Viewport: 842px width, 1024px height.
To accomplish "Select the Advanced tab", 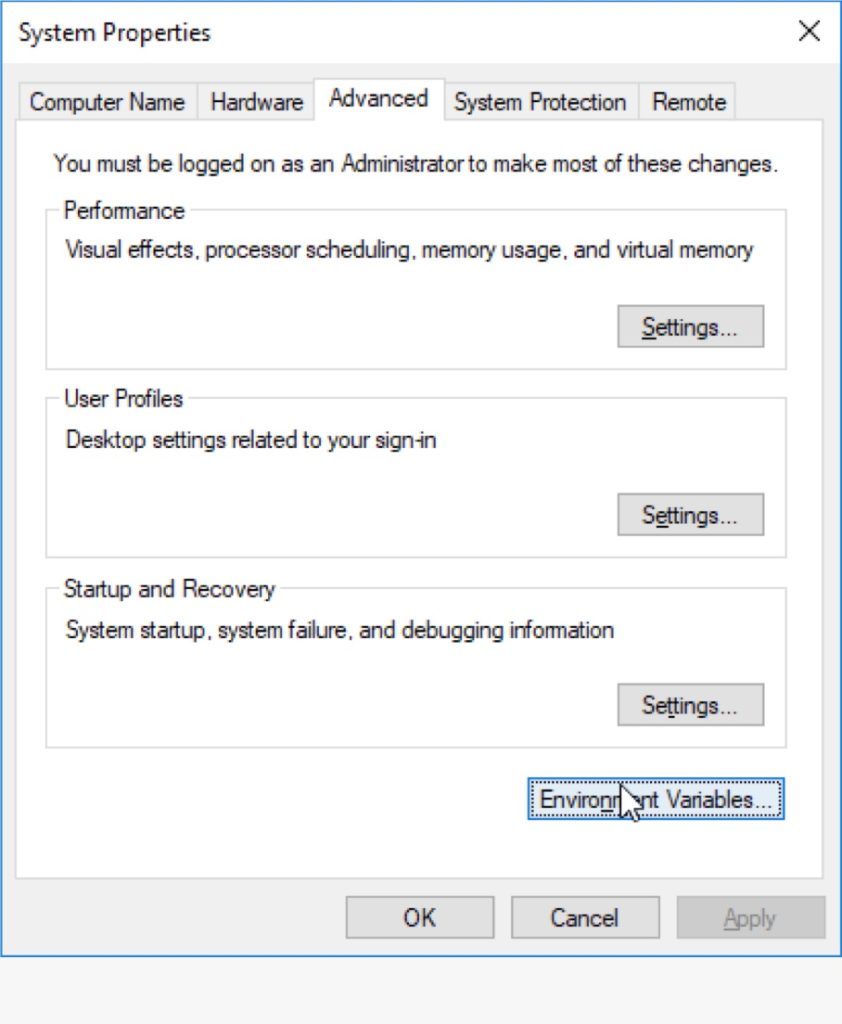I will 378,99.
